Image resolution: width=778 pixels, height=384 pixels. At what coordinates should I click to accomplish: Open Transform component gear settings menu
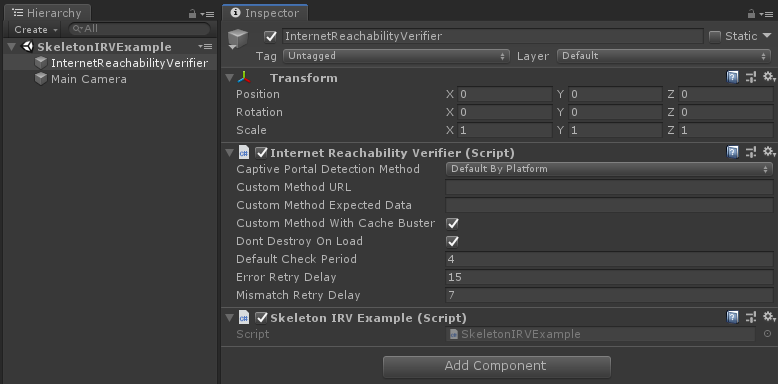(769, 77)
